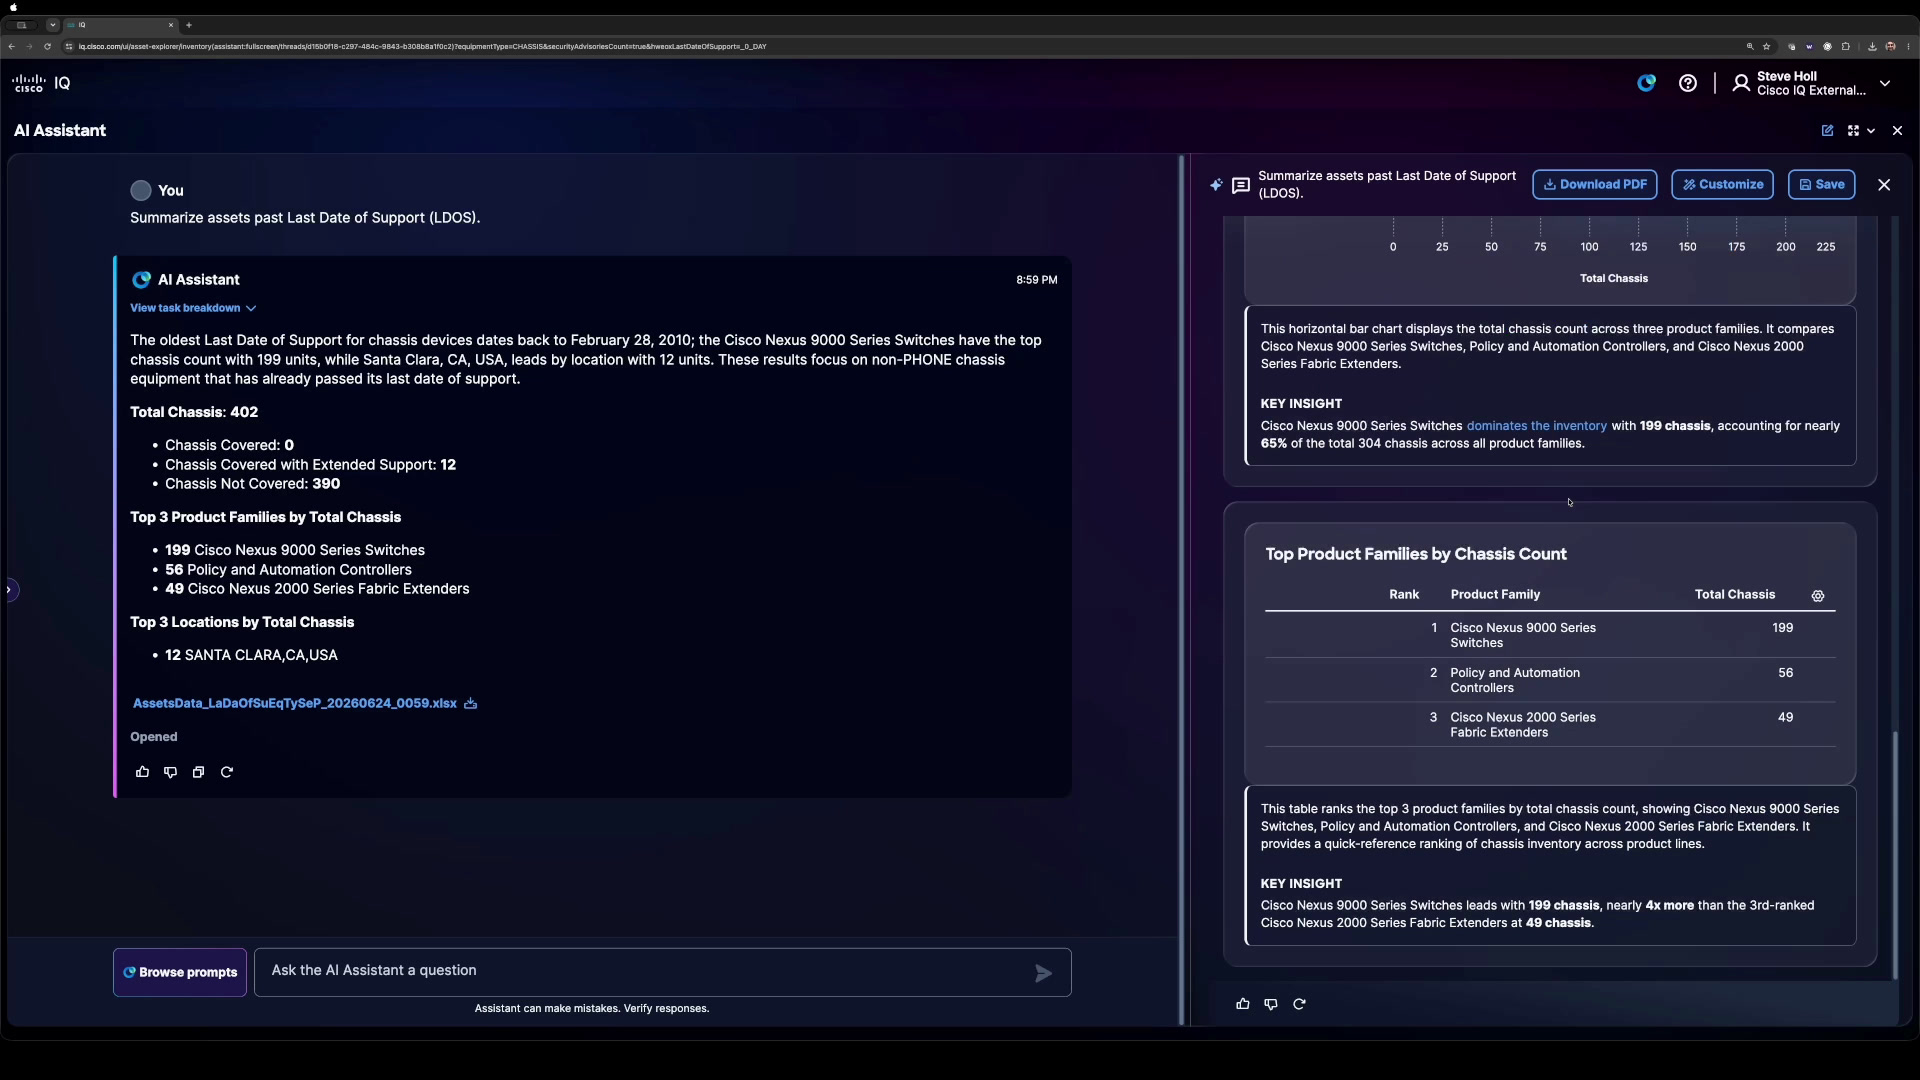Viewport: 1920px width, 1080px height.
Task: Select the IQ browser tab
Action: [x=120, y=25]
